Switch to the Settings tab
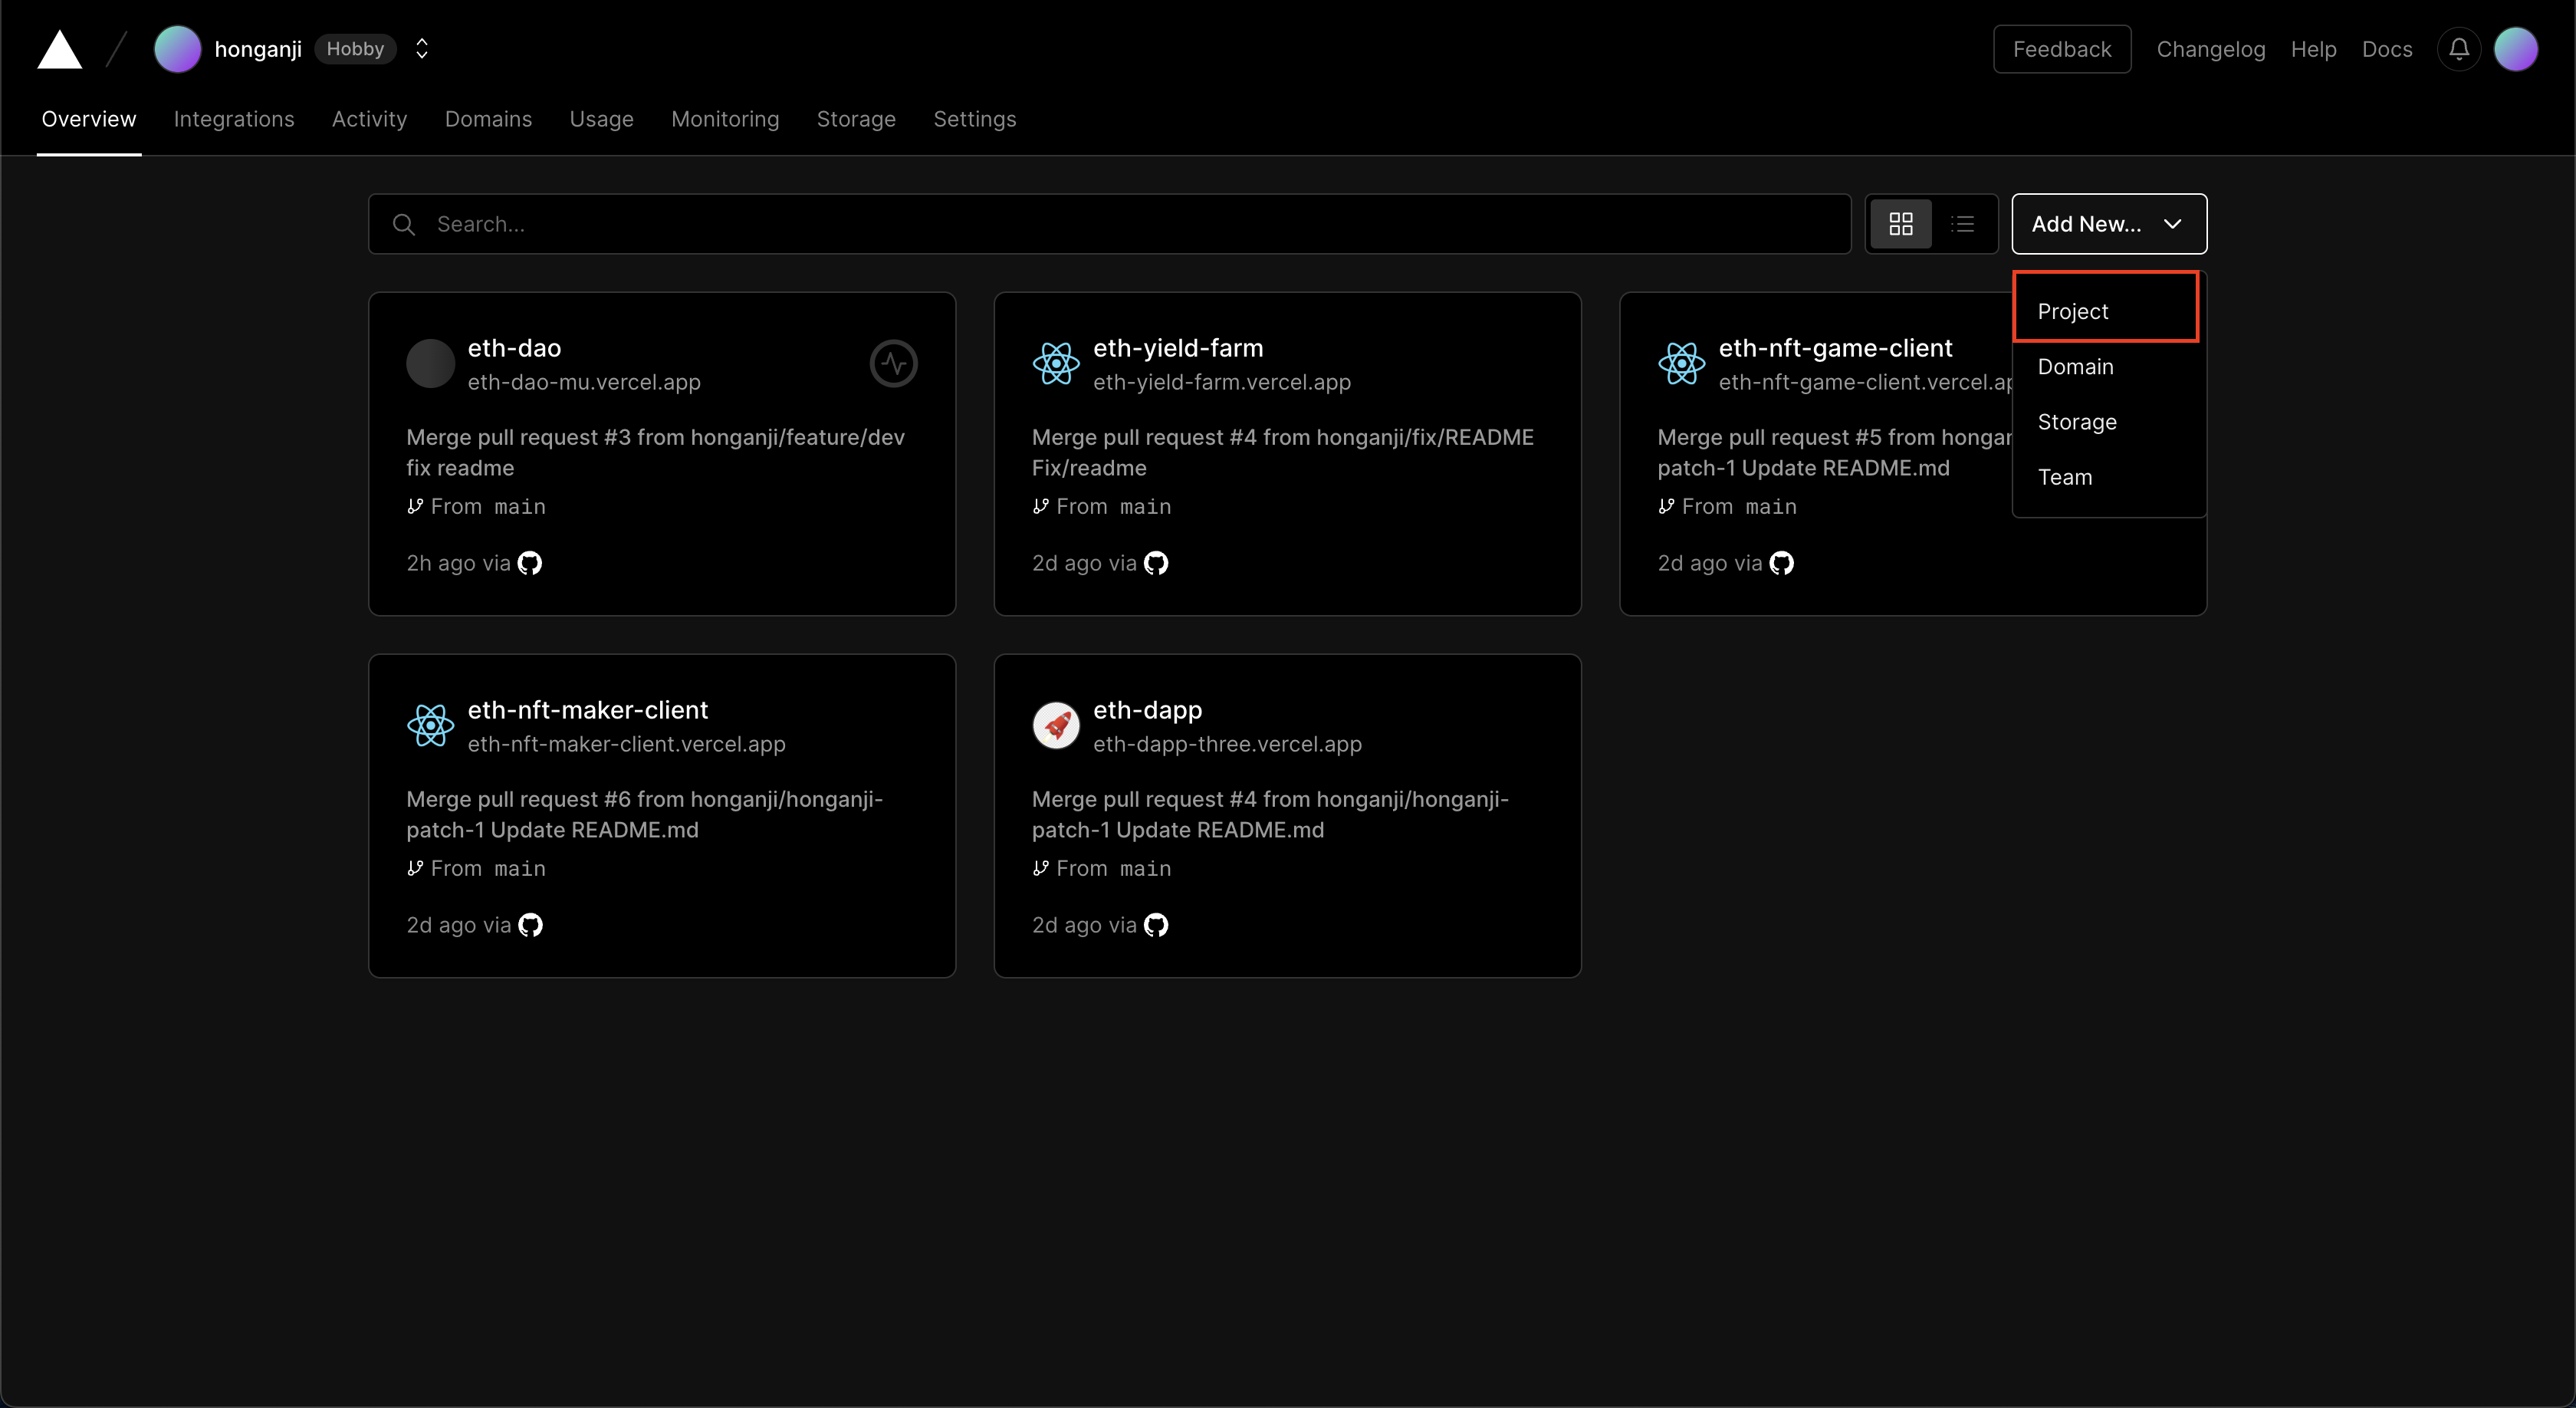2576x1408 pixels. point(974,119)
